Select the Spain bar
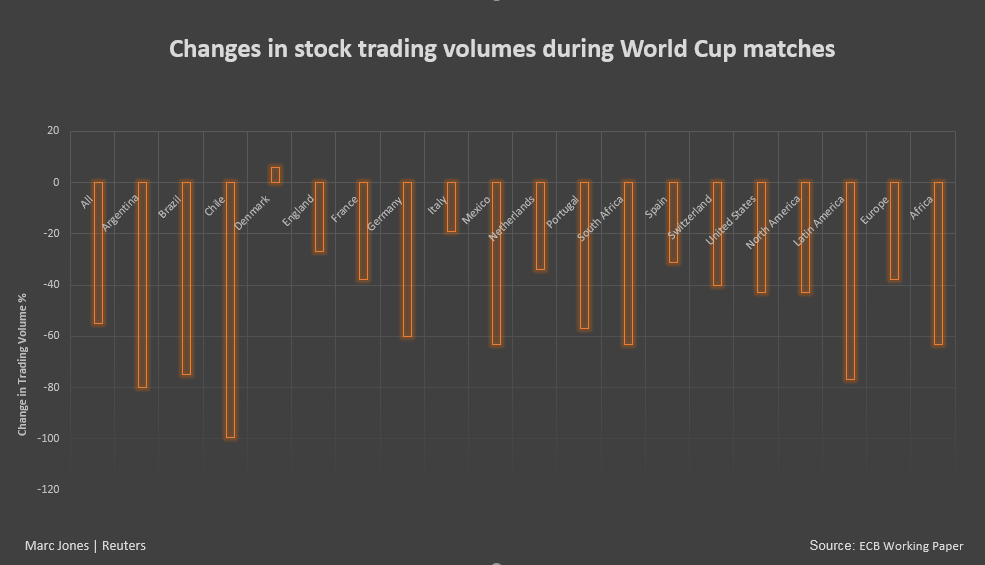 pyautogui.click(x=673, y=222)
